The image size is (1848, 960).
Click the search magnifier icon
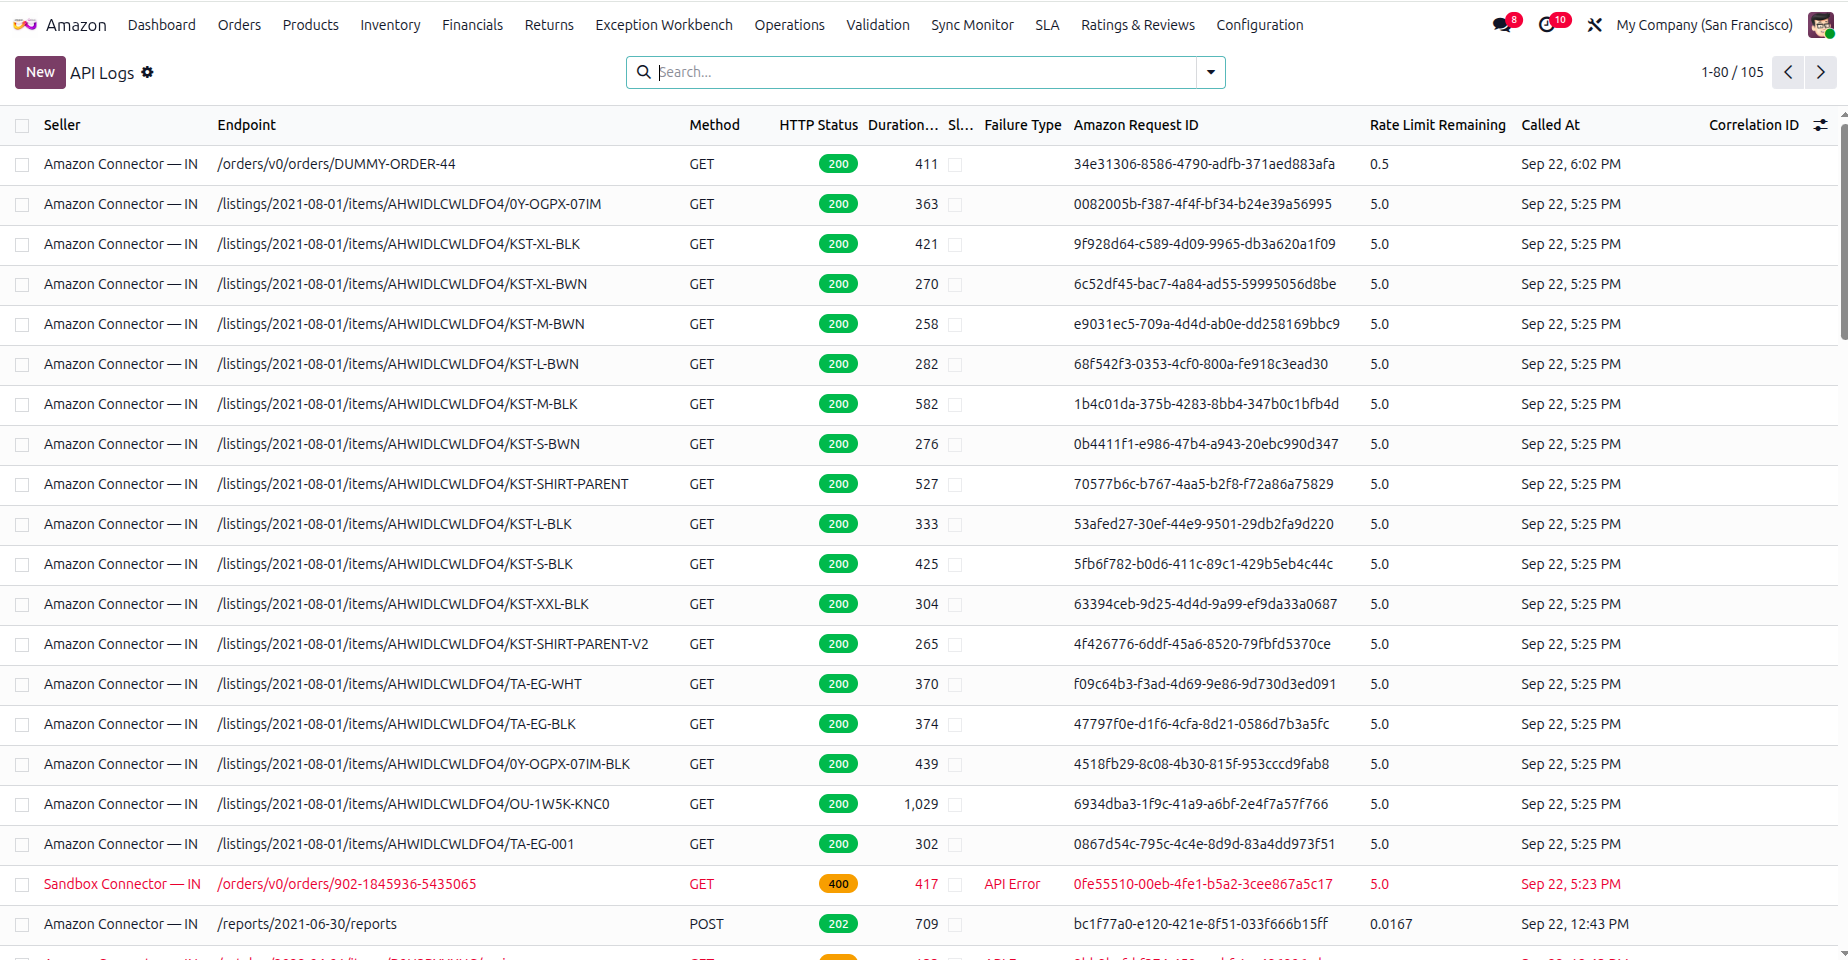[644, 72]
